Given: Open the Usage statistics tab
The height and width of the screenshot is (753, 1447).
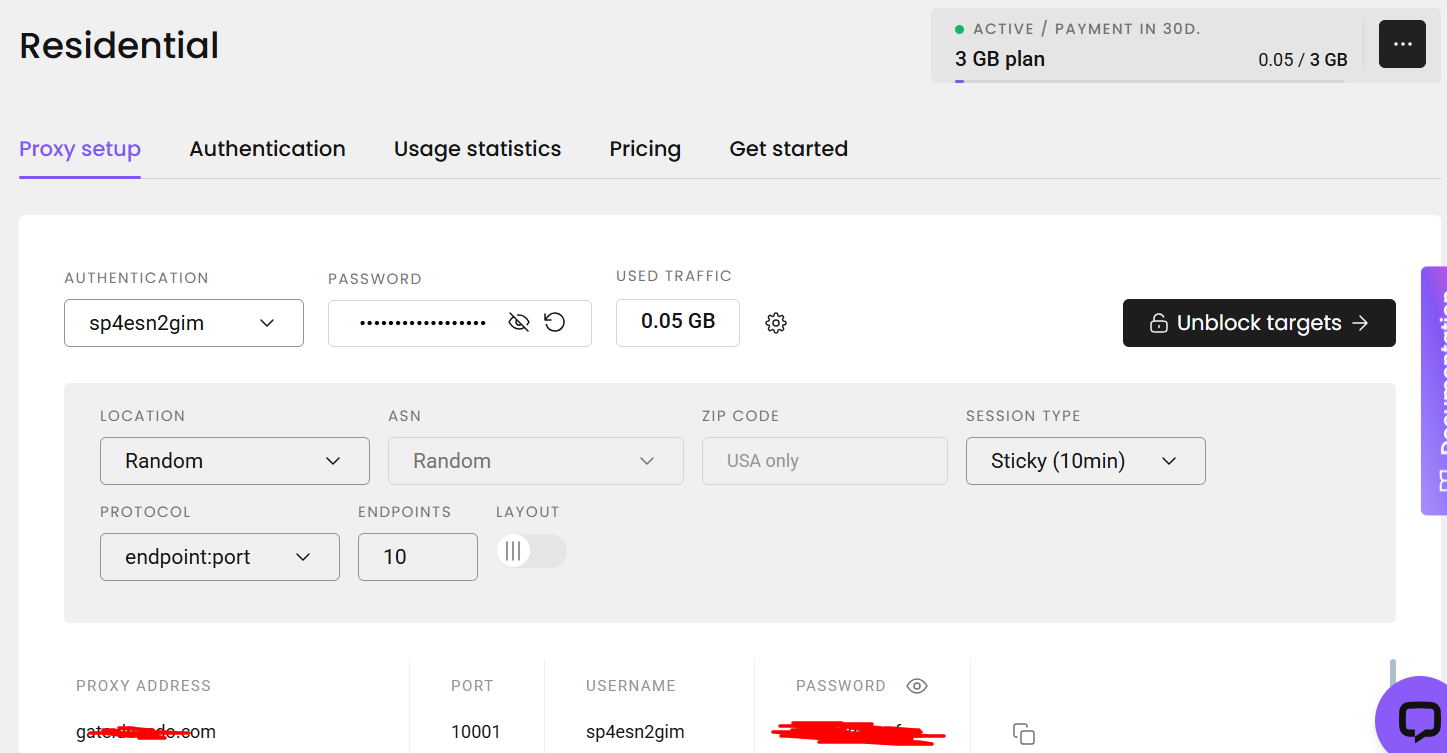Looking at the screenshot, I should tap(477, 149).
